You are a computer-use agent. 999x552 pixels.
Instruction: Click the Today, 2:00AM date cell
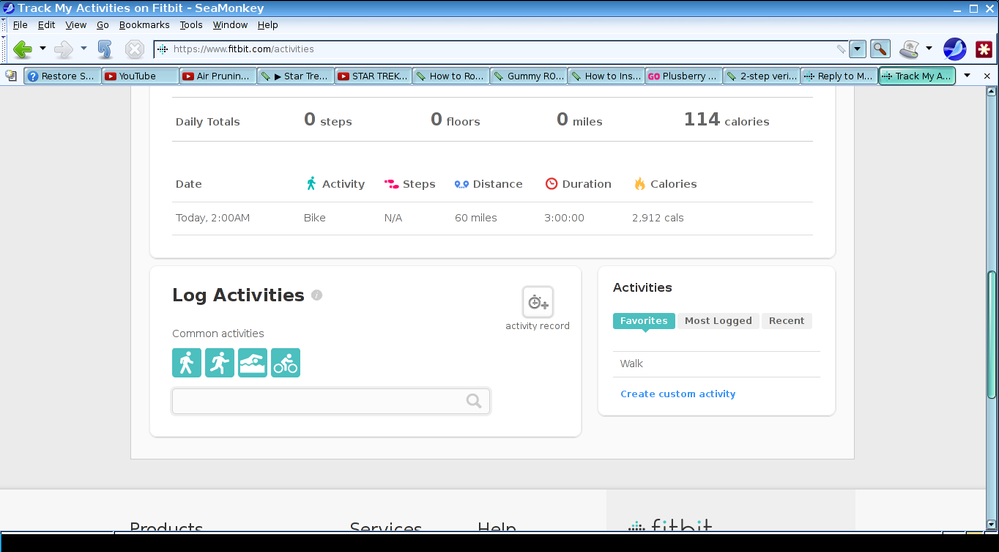tap(213, 218)
